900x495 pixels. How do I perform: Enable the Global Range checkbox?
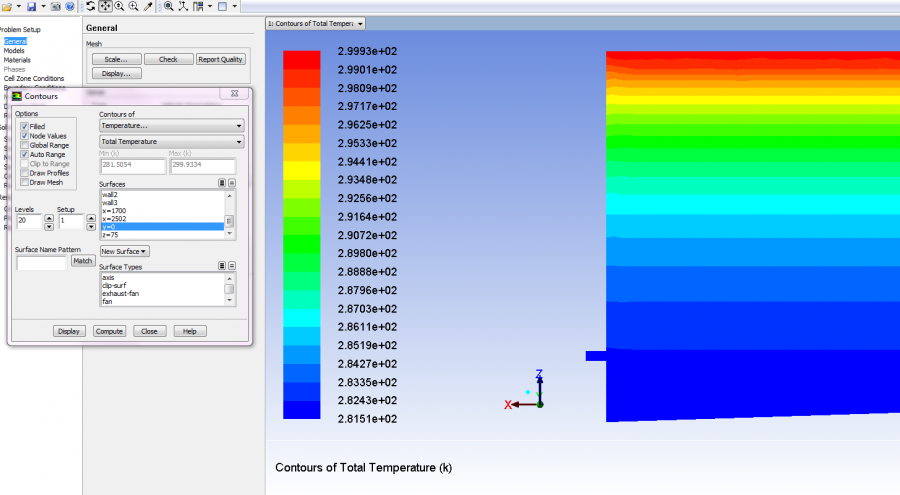pos(25,145)
